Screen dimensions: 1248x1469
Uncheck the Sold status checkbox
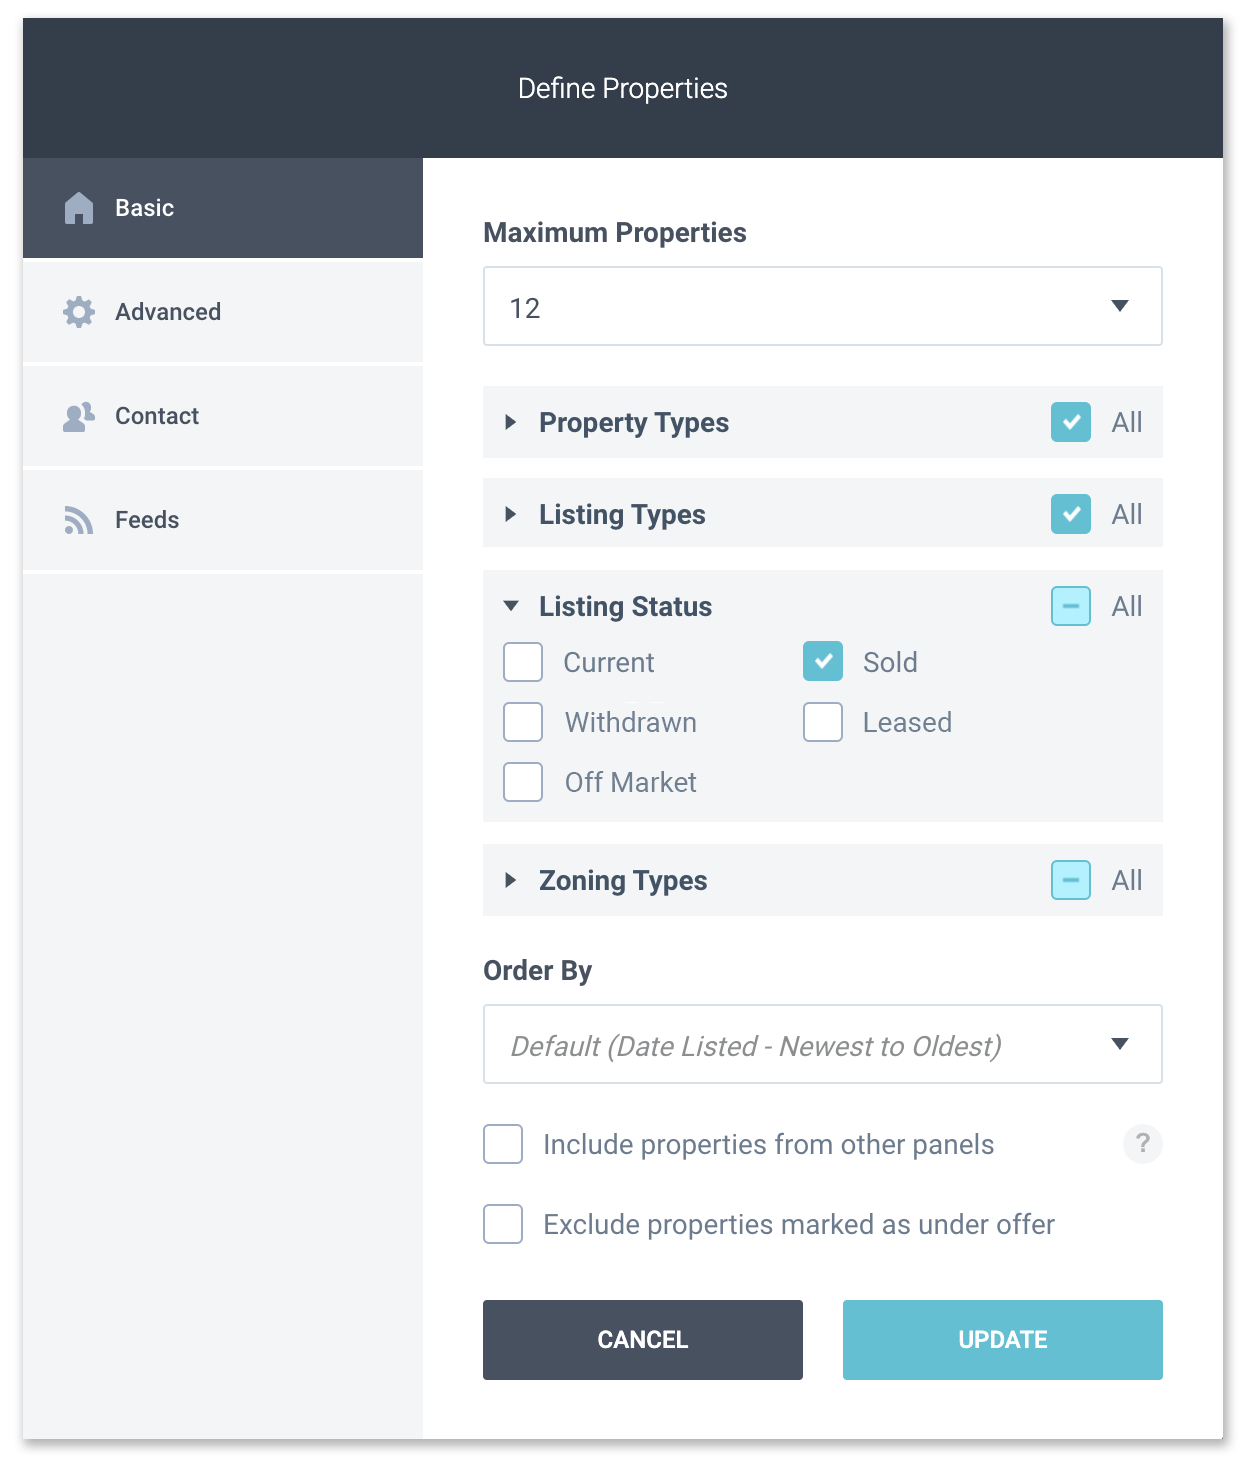pos(823,662)
